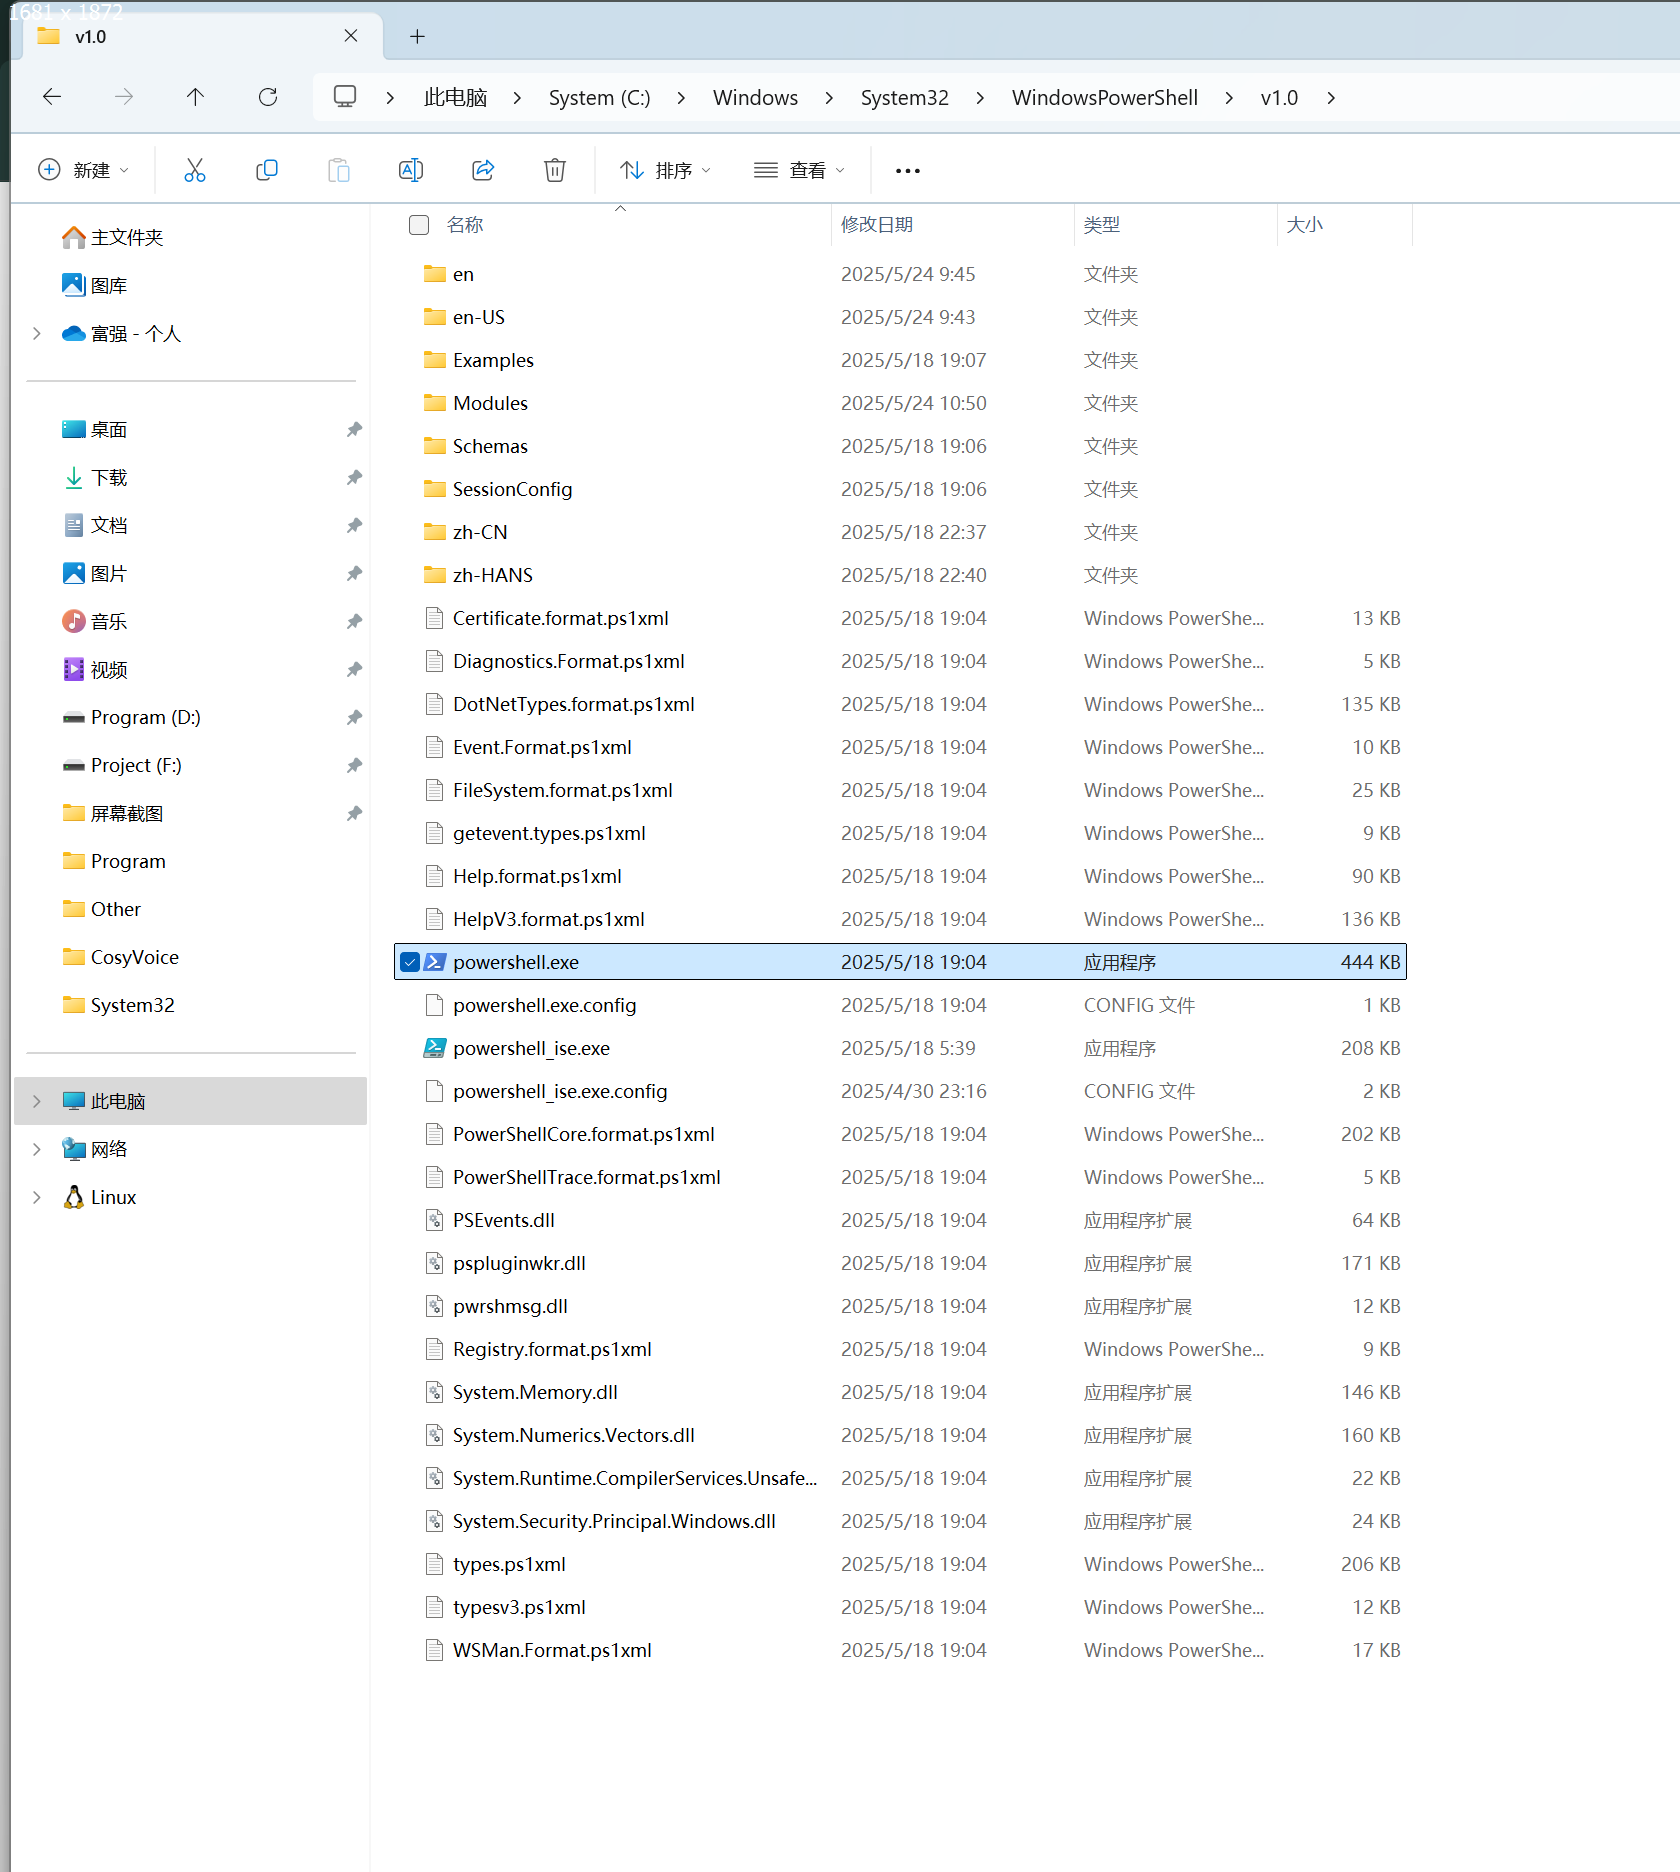Viewport: 1680px width, 1872px height.
Task: Open a new tab with plus button
Action: (x=417, y=37)
